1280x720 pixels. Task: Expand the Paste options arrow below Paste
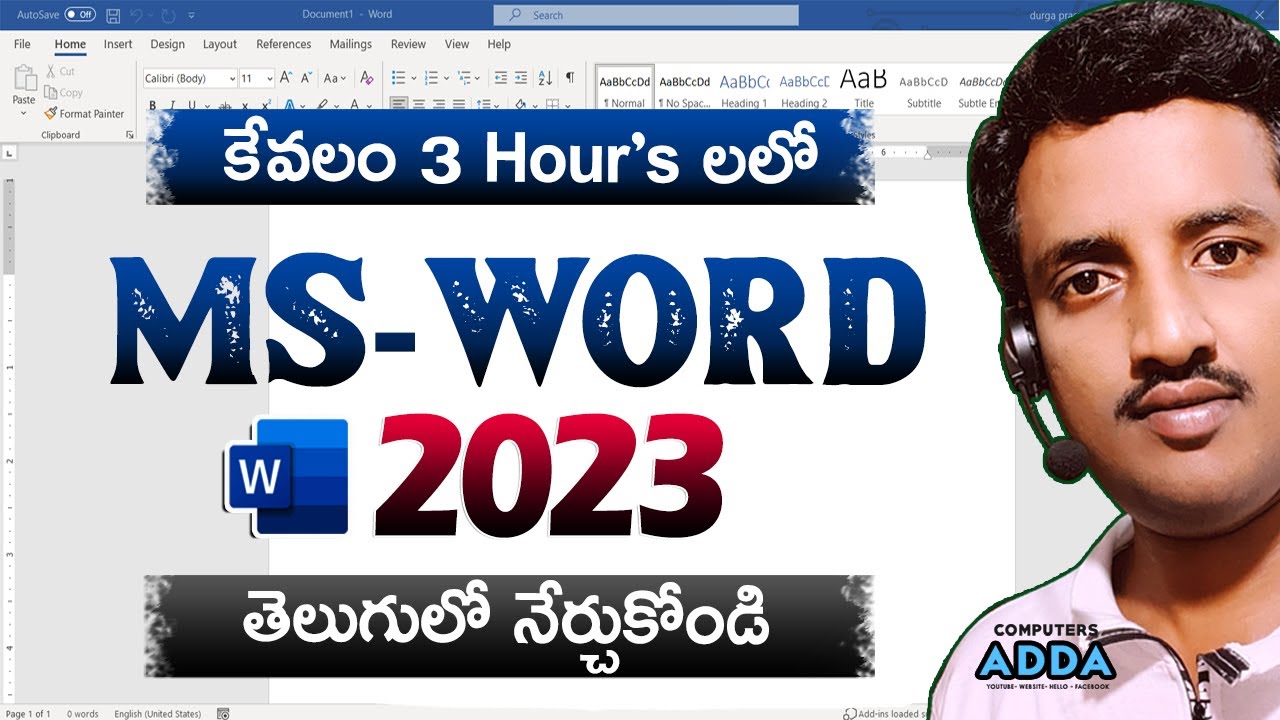point(24,112)
